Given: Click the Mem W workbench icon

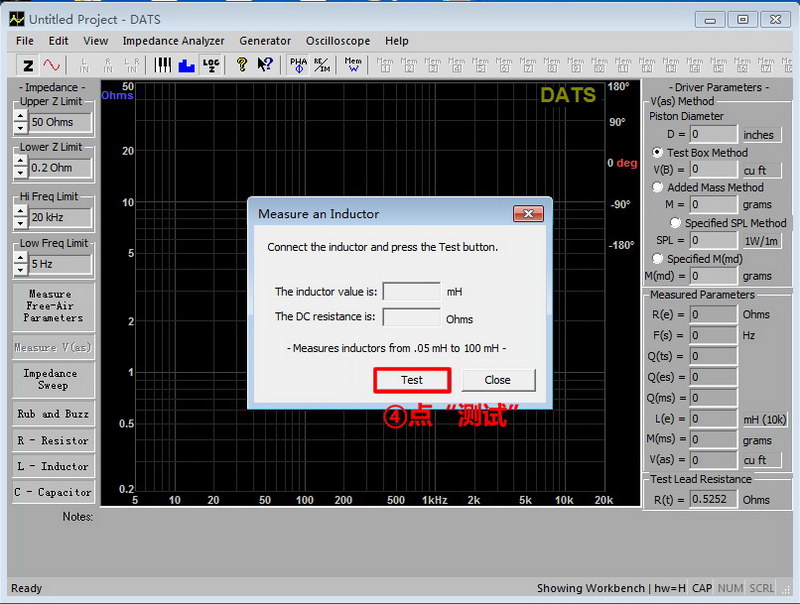Looking at the screenshot, I should point(353,65).
